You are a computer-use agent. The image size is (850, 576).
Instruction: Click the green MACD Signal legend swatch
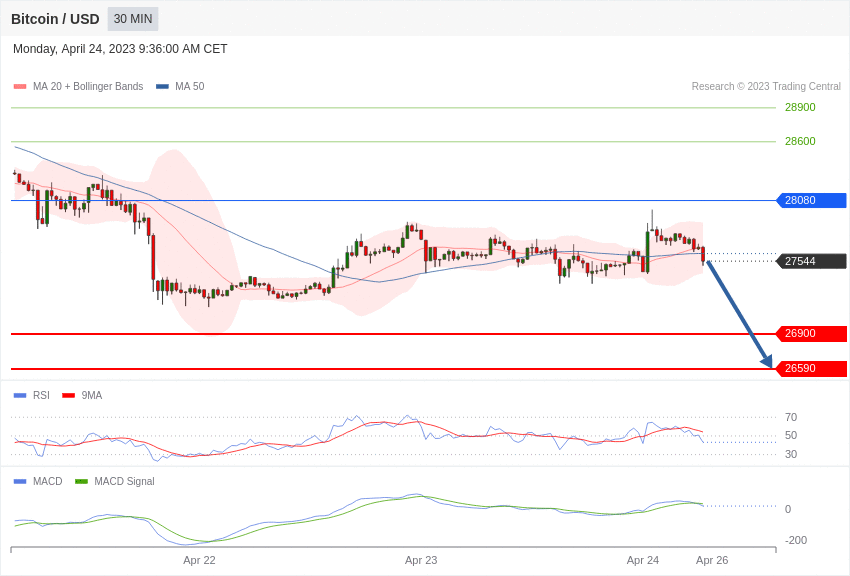pyautogui.click(x=81, y=481)
